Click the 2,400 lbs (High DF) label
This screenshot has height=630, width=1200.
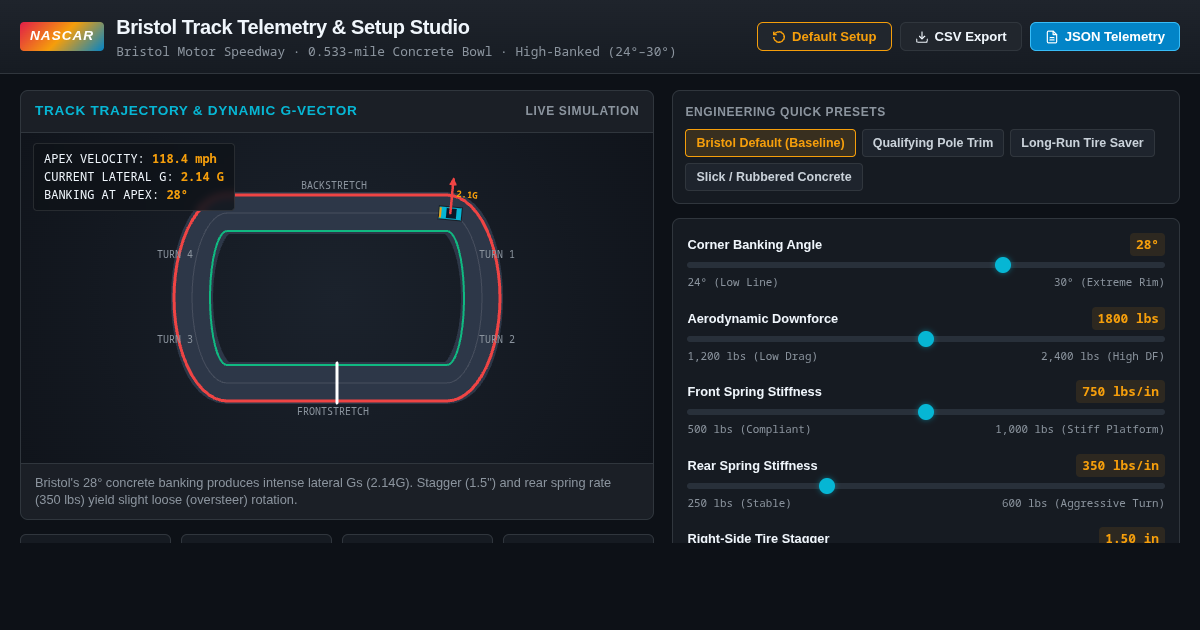pyautogui.click(x=1103, y=357)
